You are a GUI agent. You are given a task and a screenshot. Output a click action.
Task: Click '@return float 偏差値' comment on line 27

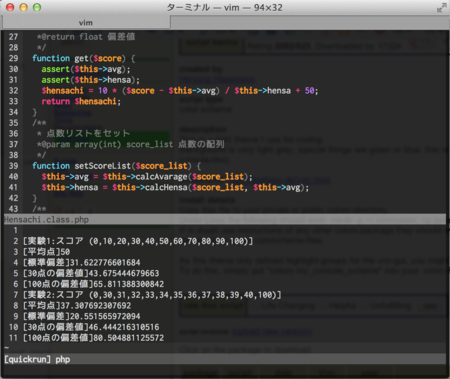coord(86,37)
